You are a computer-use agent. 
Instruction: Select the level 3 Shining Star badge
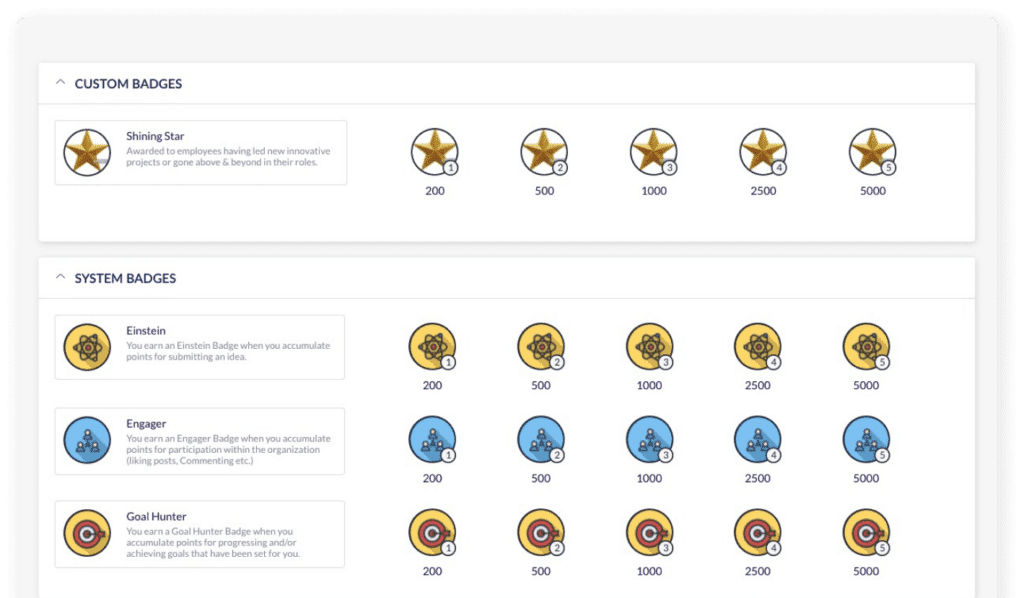point(653,153)
